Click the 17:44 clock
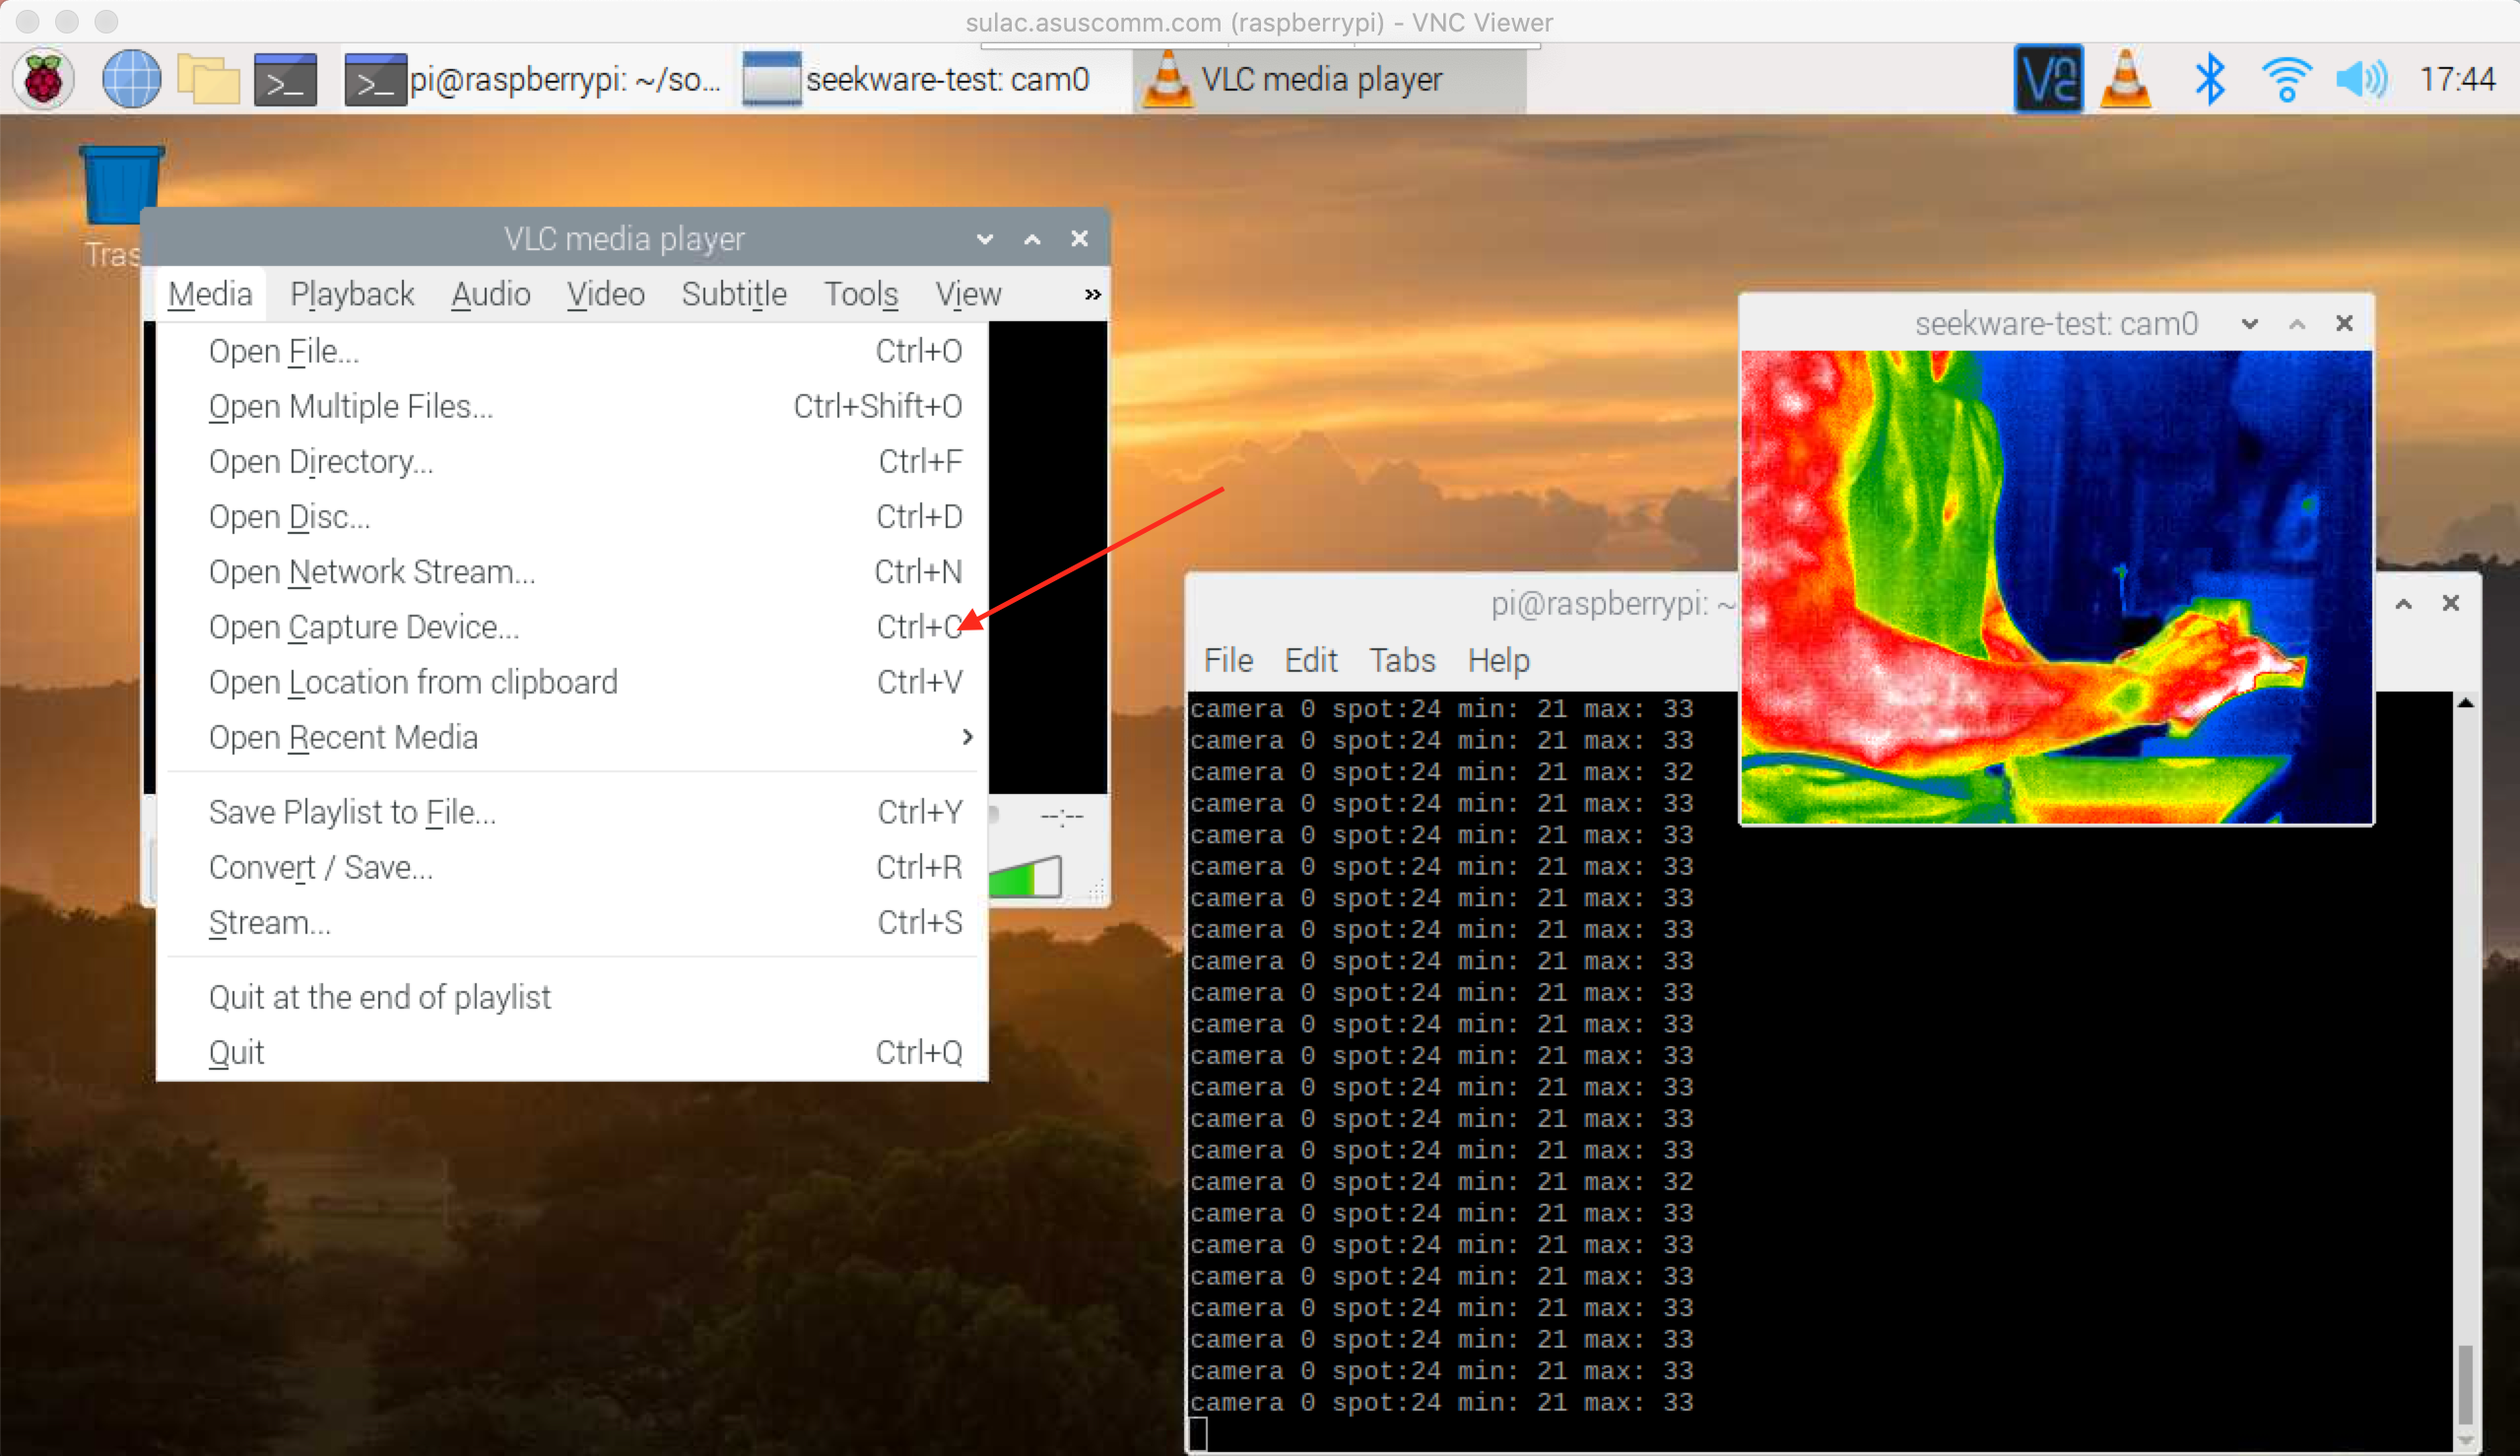Viewport: 2520px width, 1456px height. coord(2457,79)
